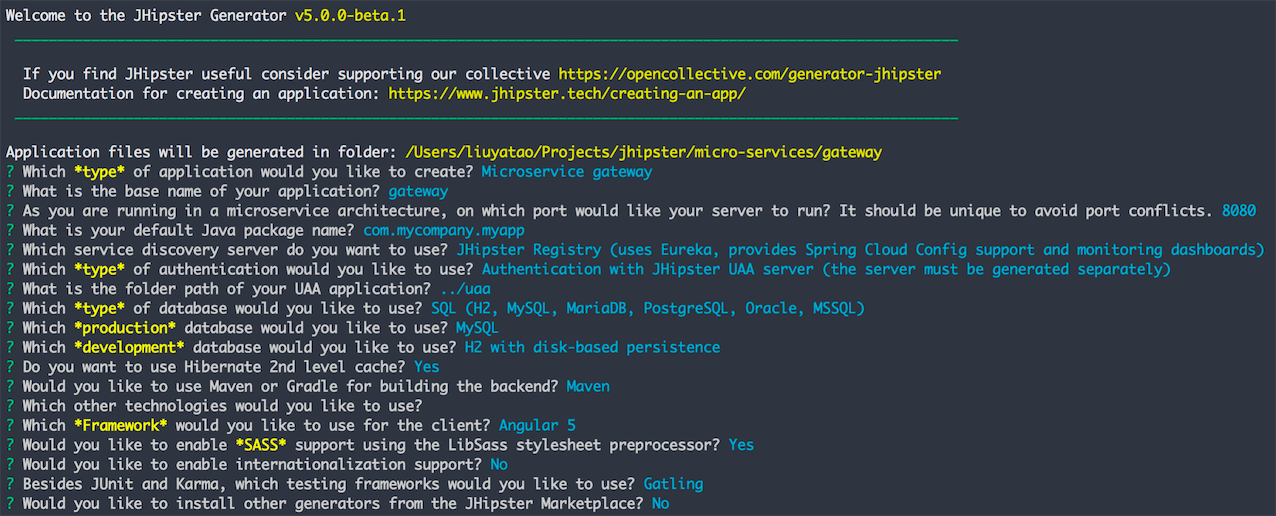Click 'Authentication with JHipster UAA server' answer

826,269
